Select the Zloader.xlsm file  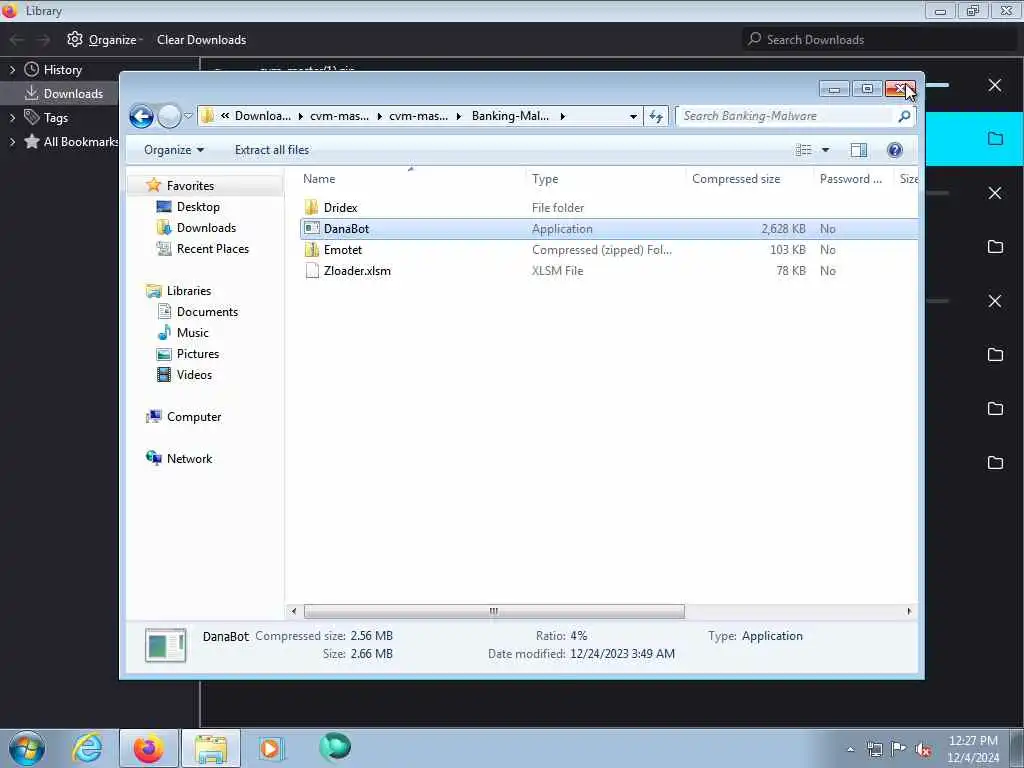(357, 270)
